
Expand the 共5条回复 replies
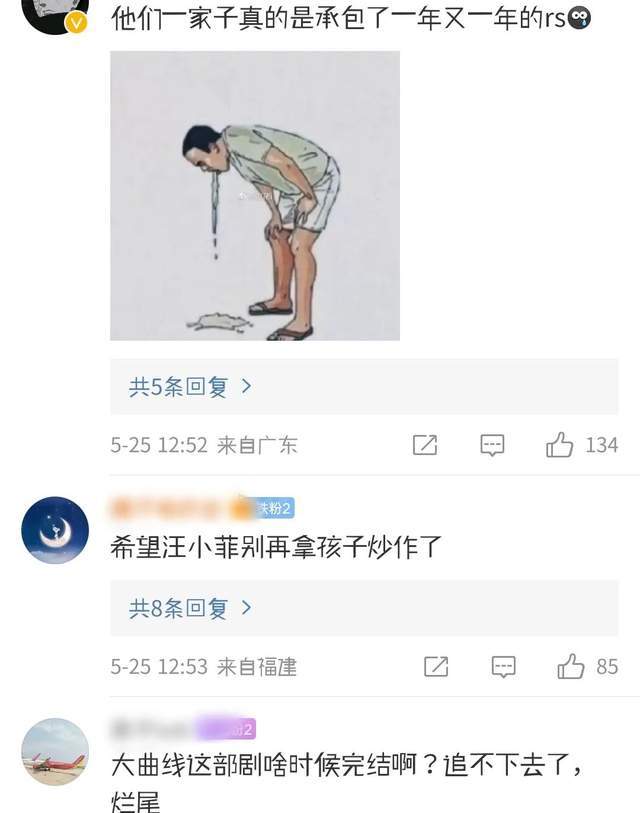pyautogui.click(x=364, y=386)
